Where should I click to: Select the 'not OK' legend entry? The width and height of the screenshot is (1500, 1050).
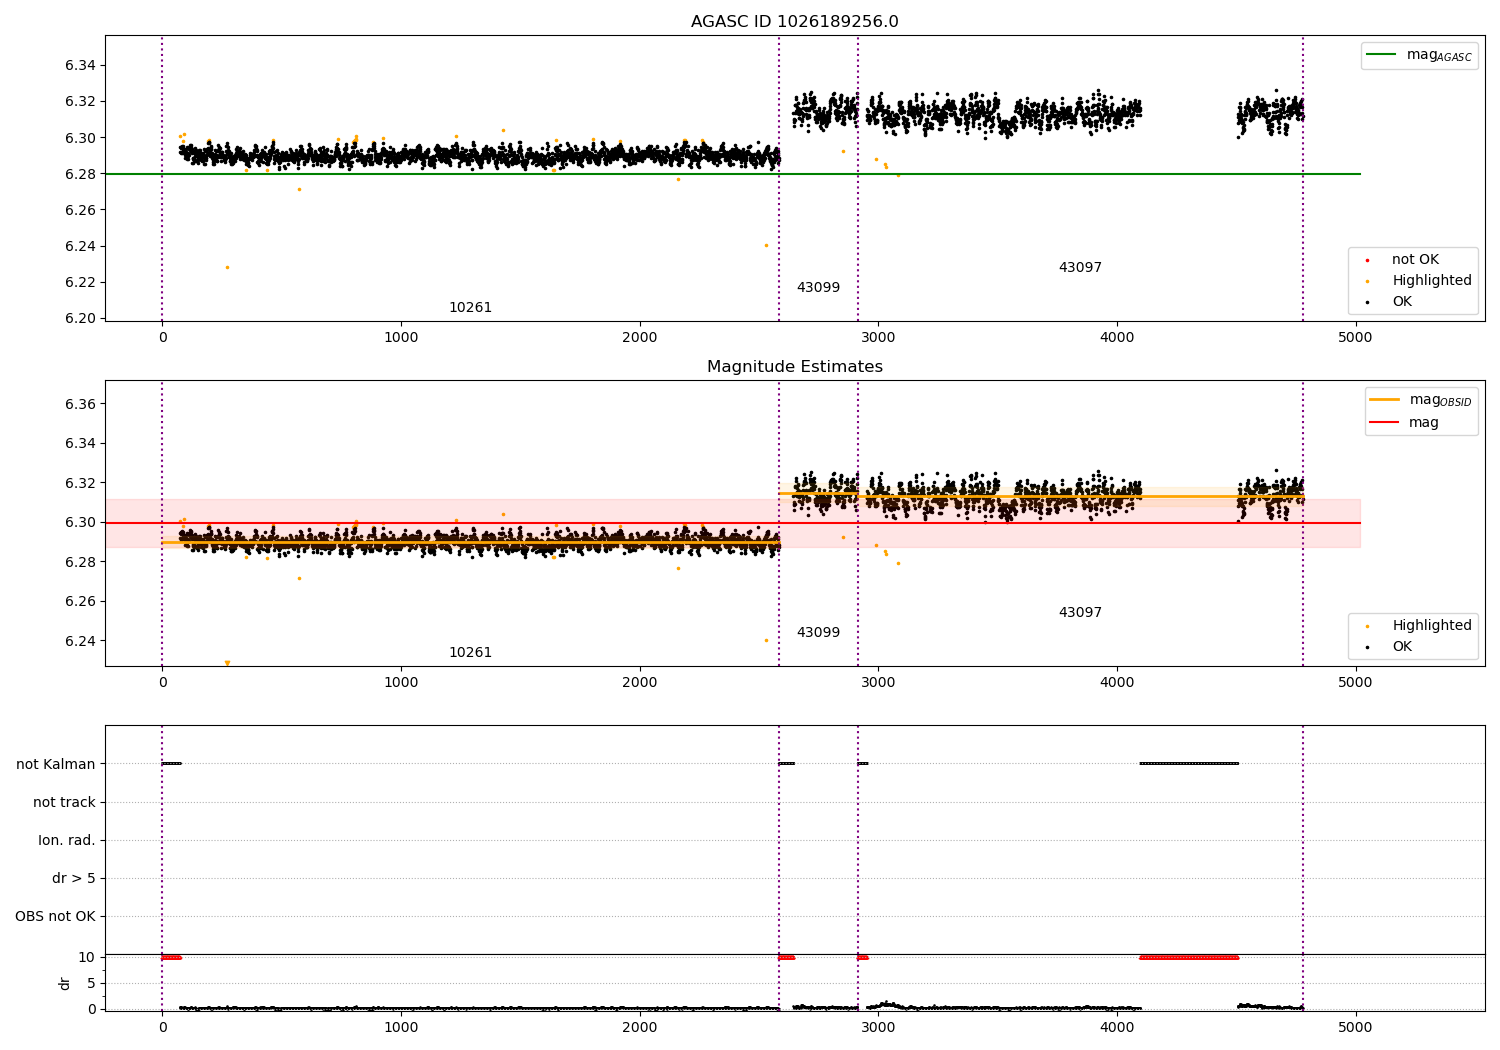pos(1415,260)
